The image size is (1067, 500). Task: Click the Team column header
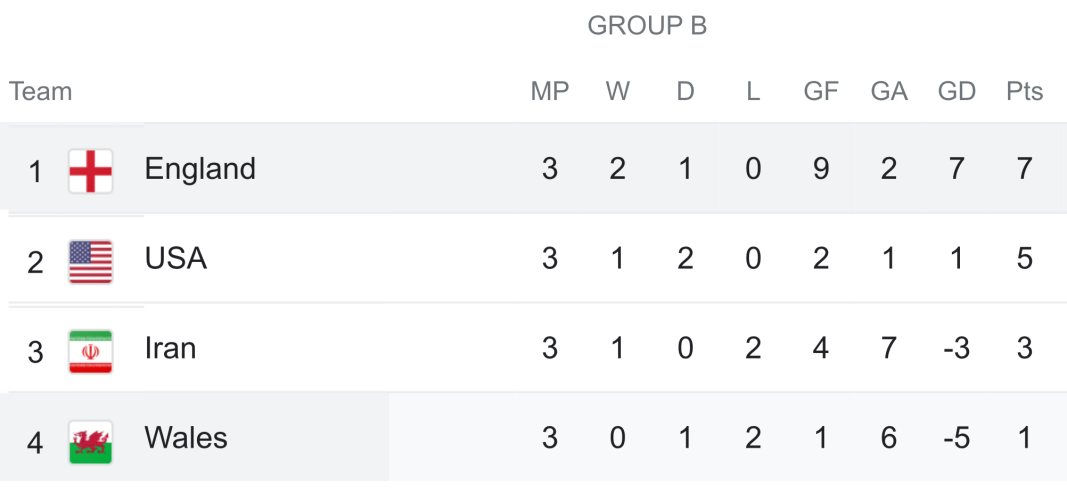click(41, 92)
